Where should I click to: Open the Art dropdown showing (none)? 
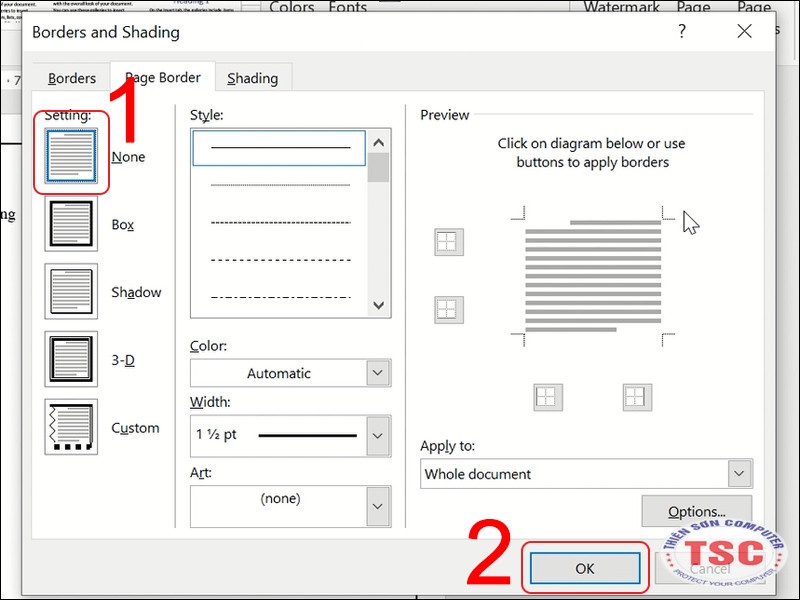point(290,506)
